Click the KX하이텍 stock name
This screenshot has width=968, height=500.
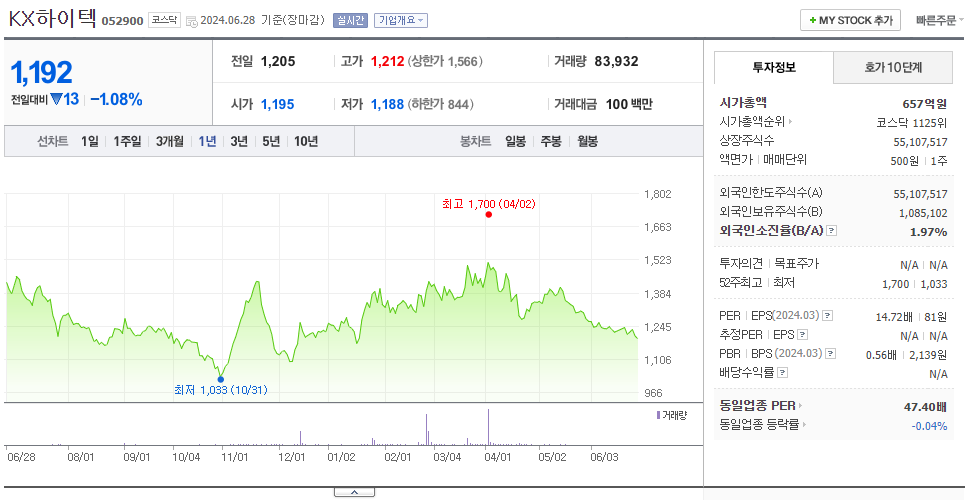[x=52, y=19]
